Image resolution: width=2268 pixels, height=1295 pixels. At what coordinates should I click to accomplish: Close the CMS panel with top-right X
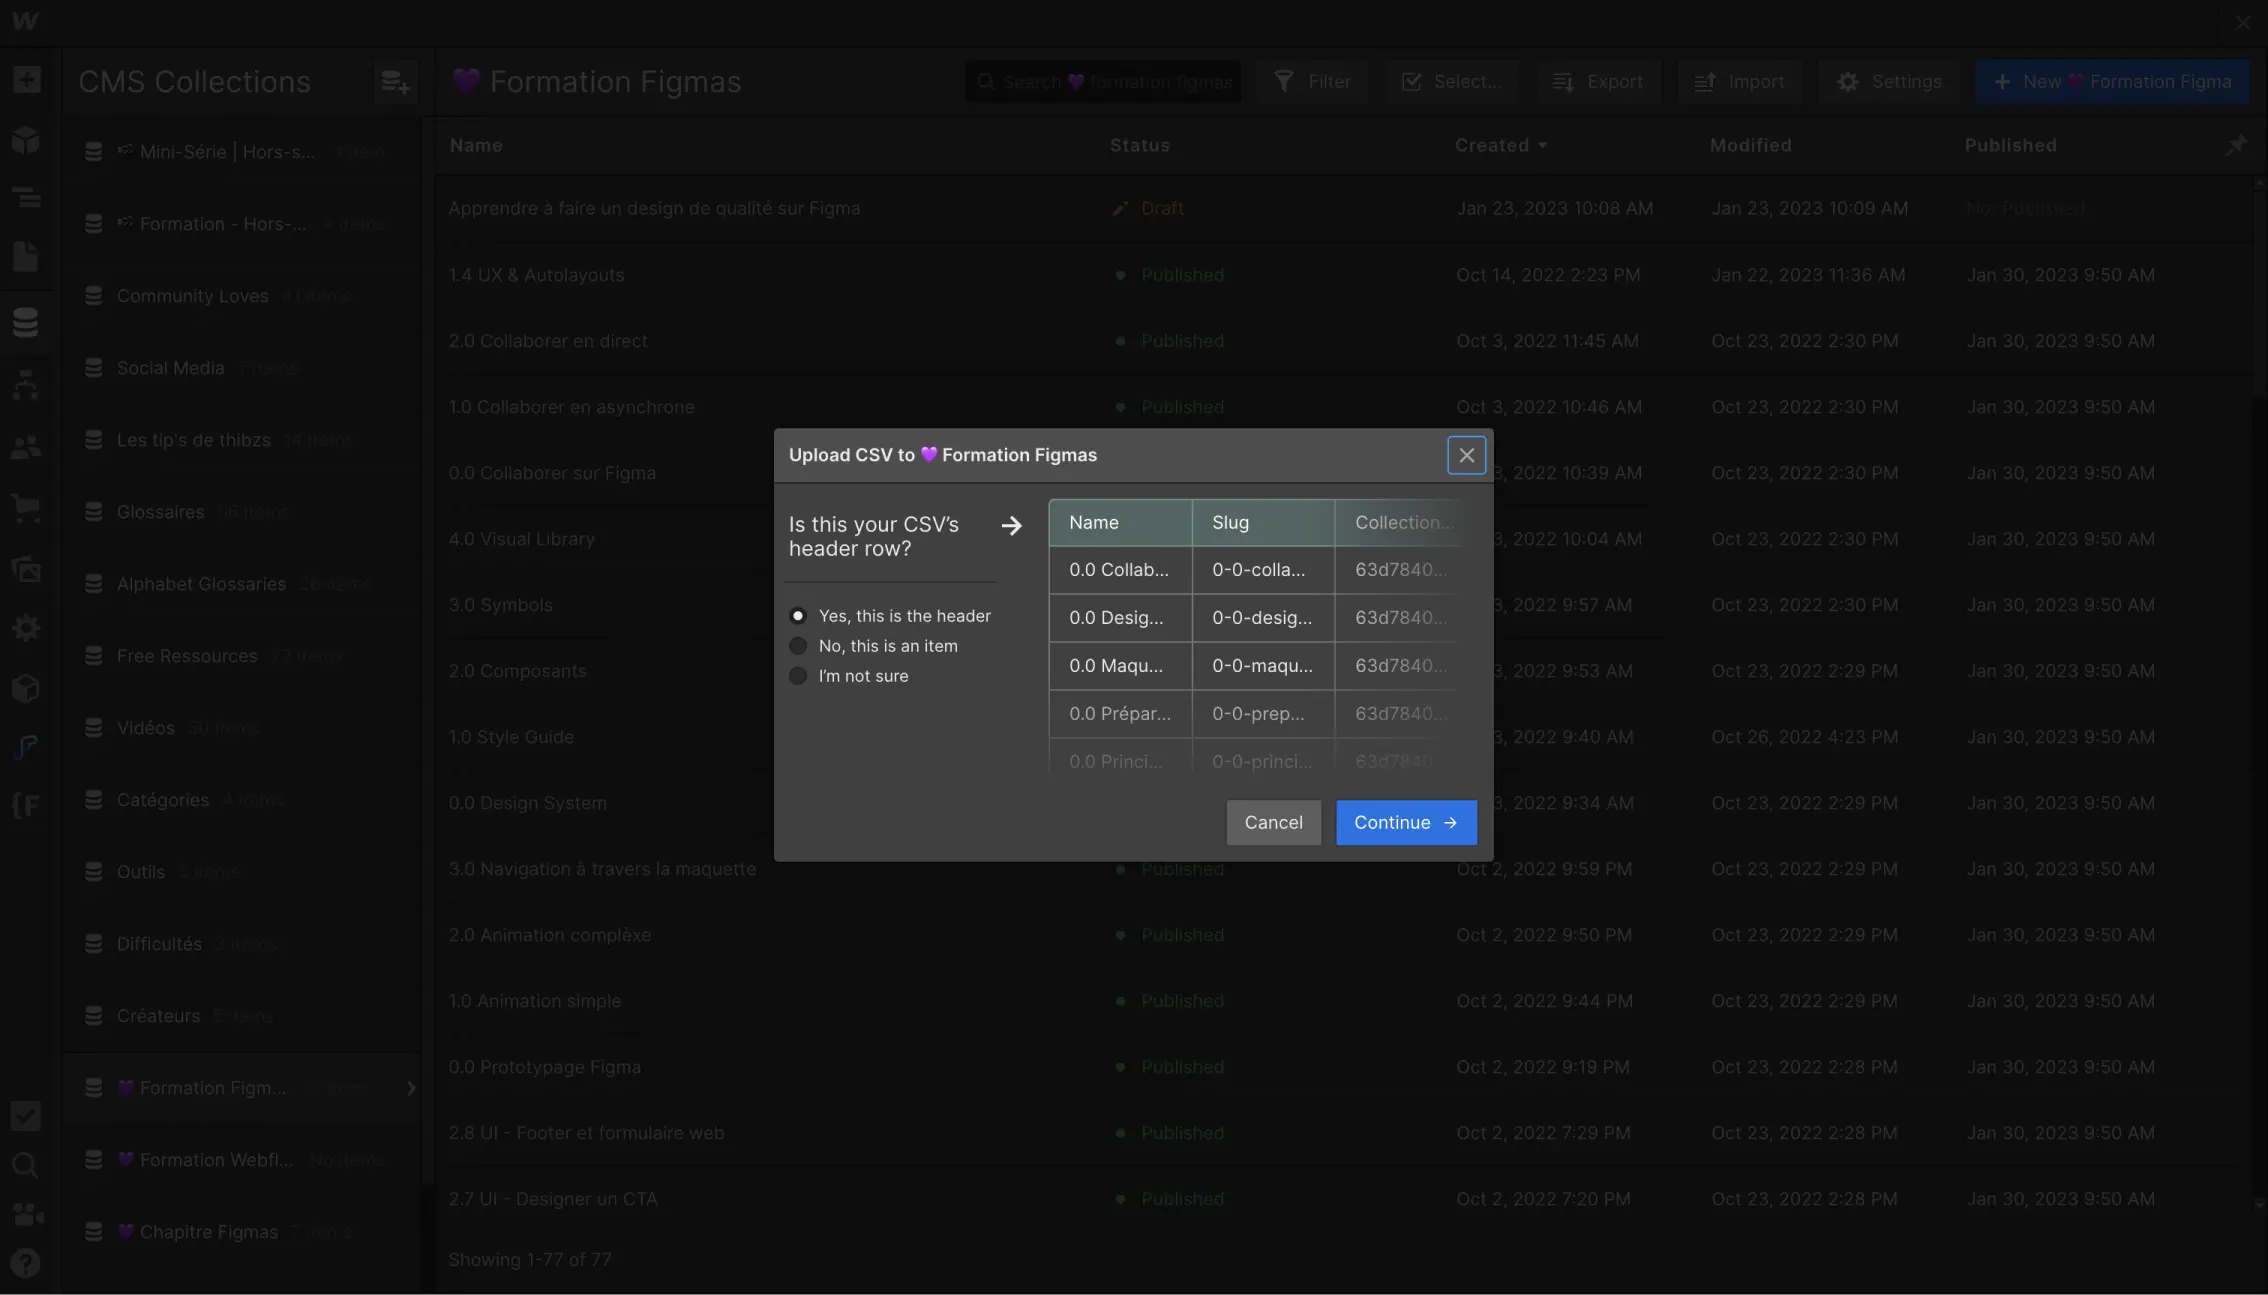[x=2243, y=22]
